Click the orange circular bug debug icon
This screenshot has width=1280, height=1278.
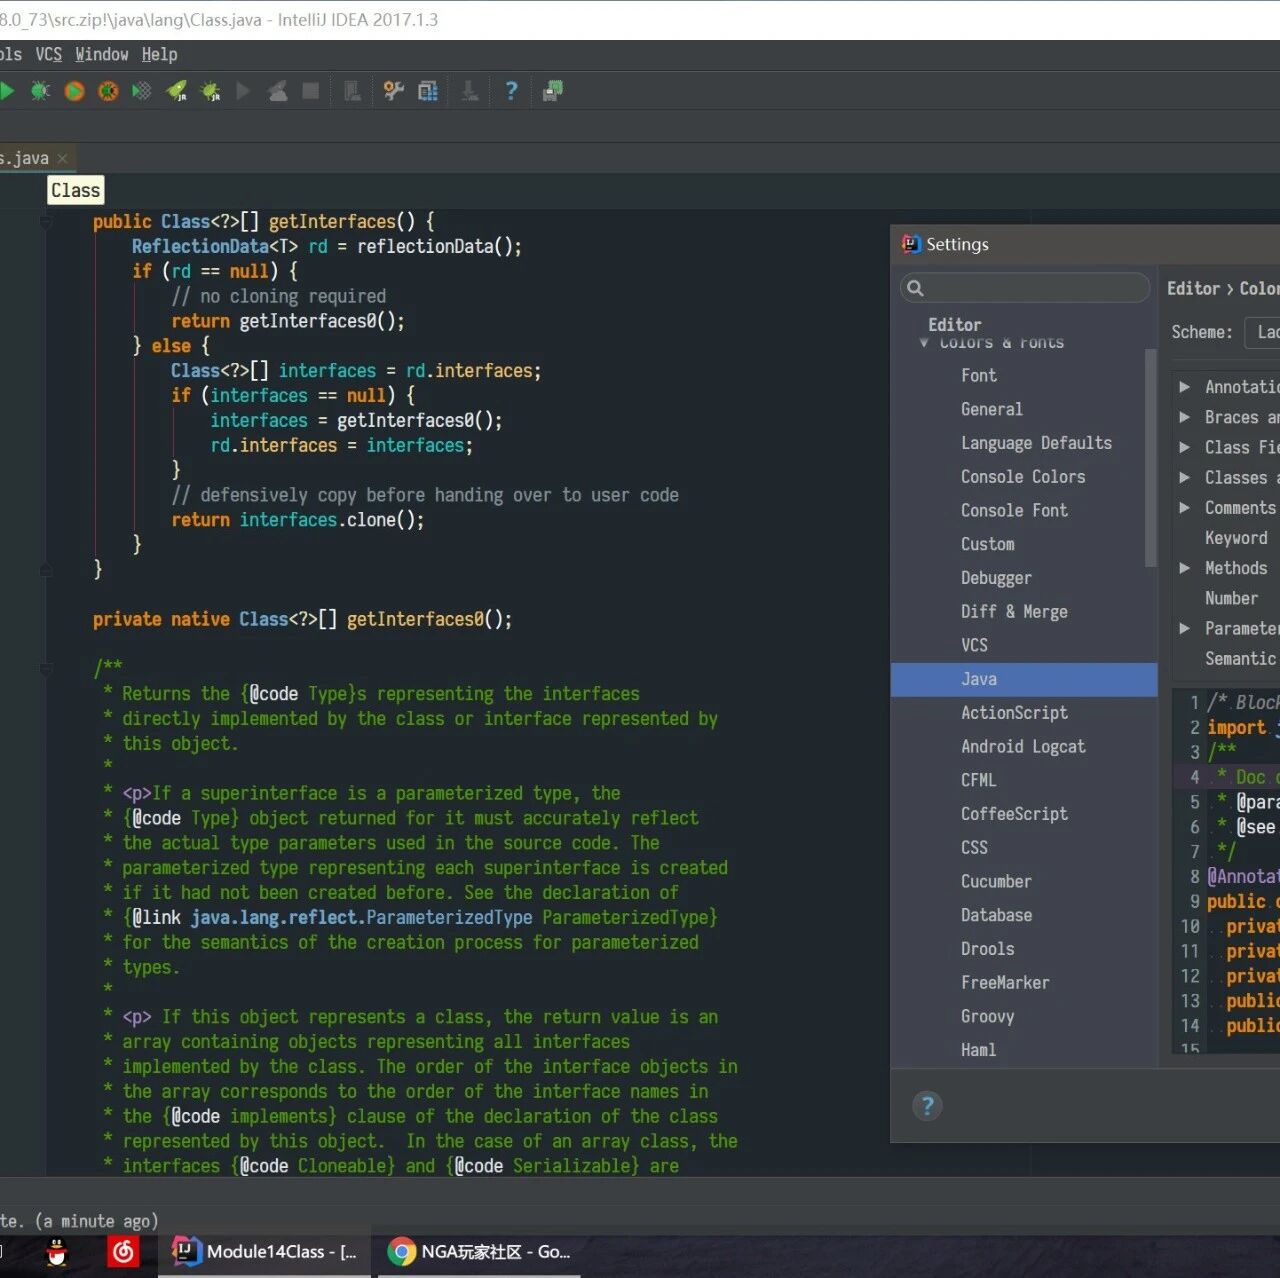point(108,91)
